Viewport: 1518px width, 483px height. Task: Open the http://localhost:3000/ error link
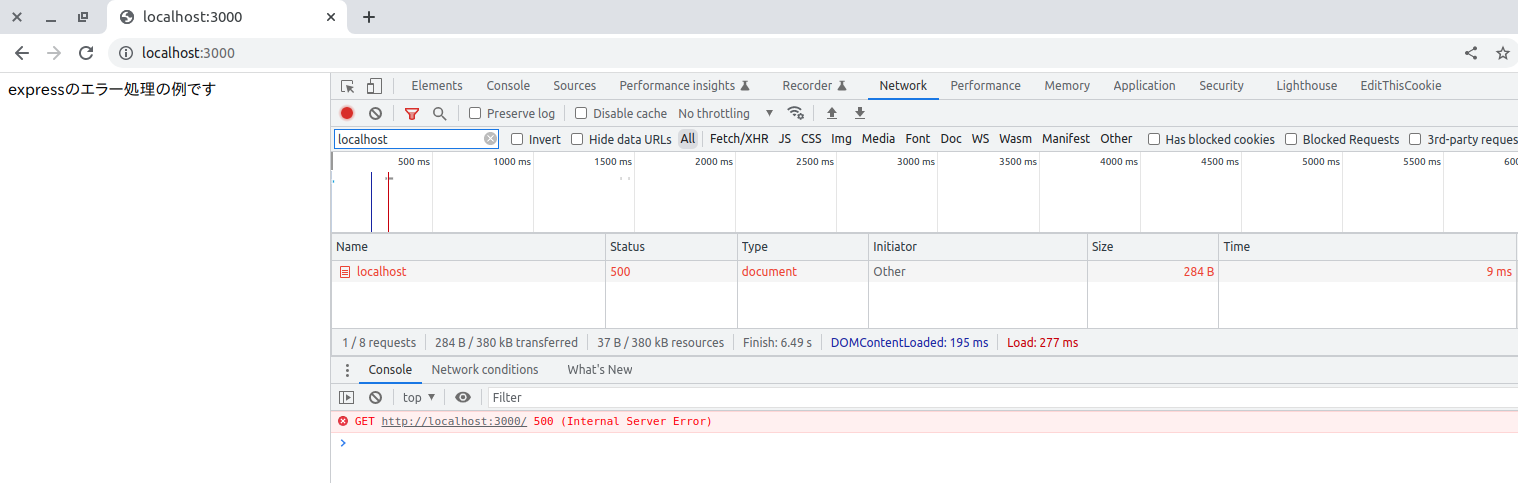pyautogui.click(x=454, y=422)
